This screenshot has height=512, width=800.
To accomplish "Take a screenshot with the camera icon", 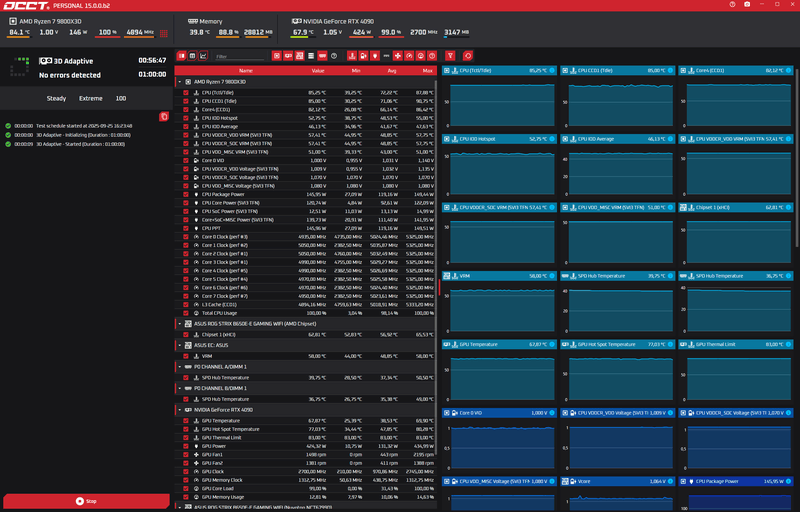I will tap(747, 4).
